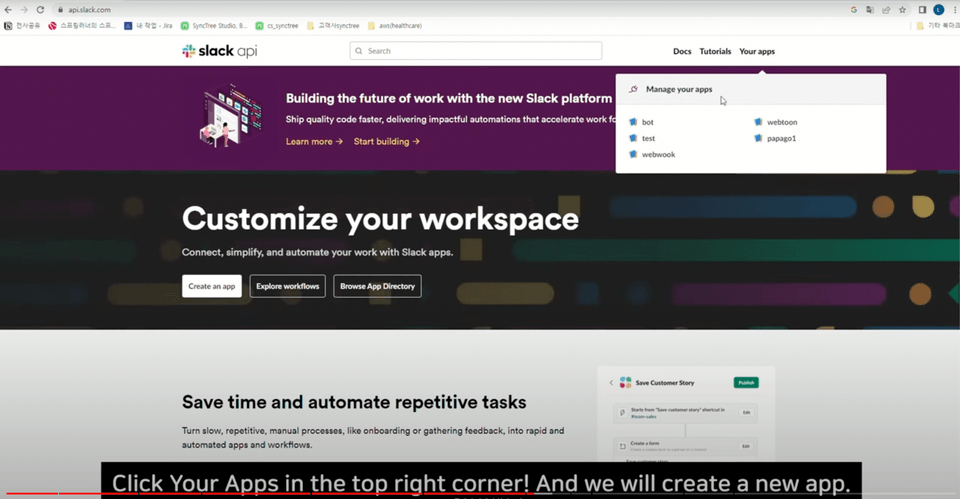The height and width of the screenshot is (499, 960).
Task: Click the back chevron beside Save Customer Story
Action: click(611, 383)
